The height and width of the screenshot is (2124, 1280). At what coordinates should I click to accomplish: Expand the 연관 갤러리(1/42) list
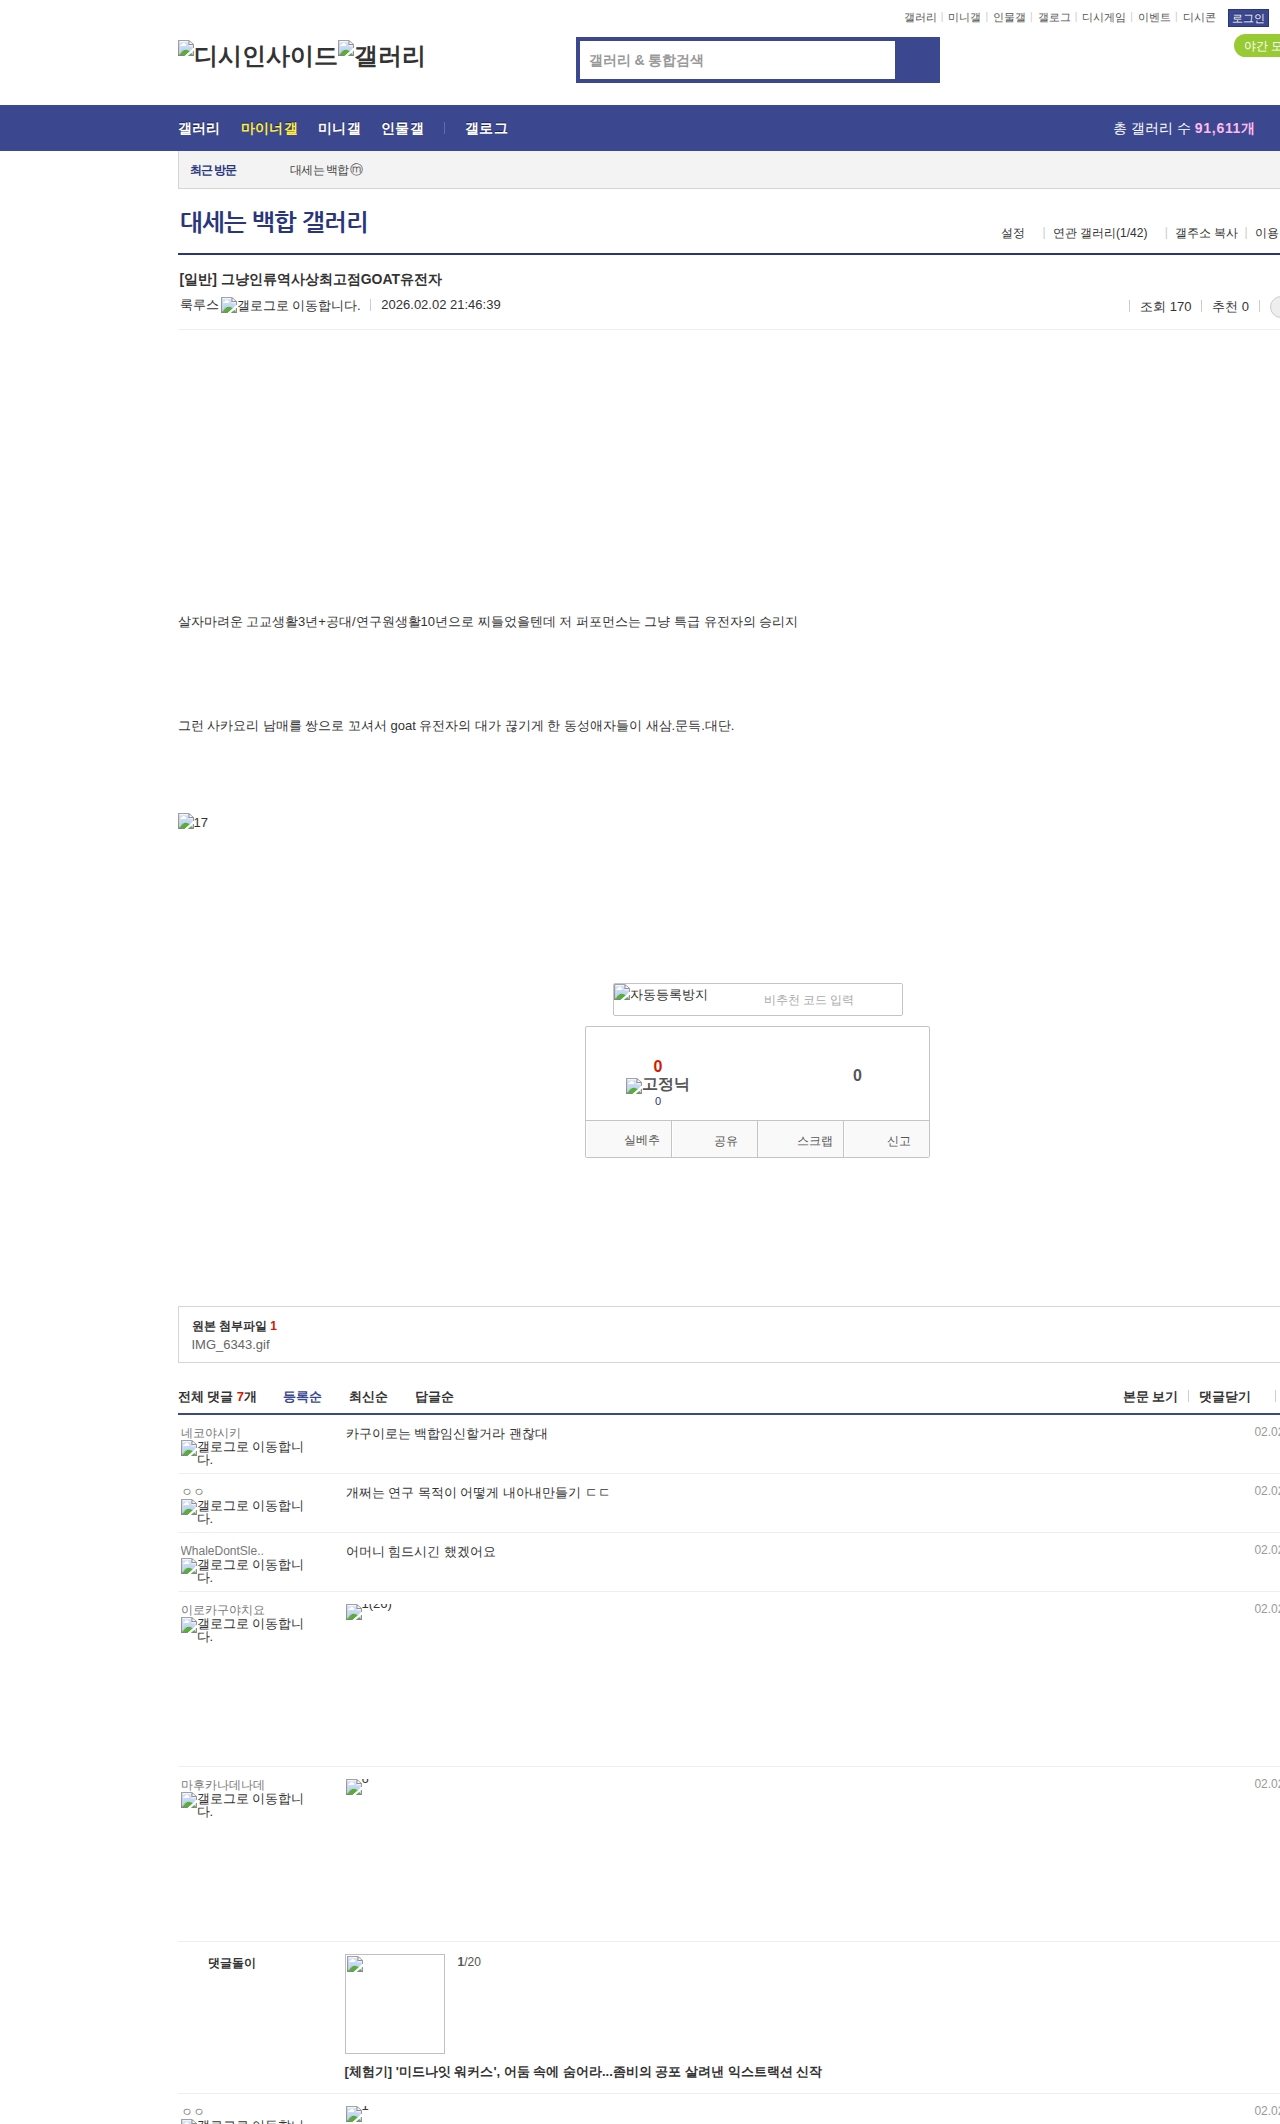click(x=1099, y=233)
